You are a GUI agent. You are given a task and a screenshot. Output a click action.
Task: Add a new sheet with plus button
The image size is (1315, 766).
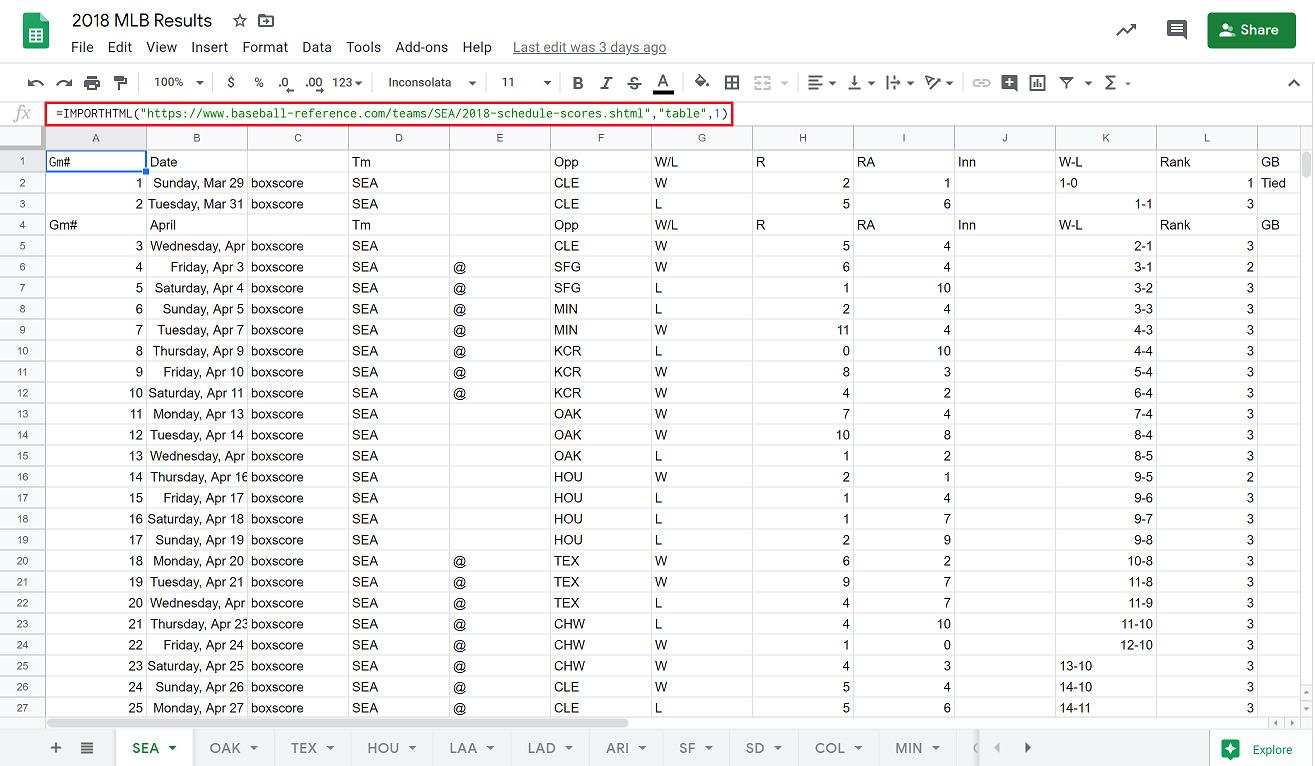56,748
